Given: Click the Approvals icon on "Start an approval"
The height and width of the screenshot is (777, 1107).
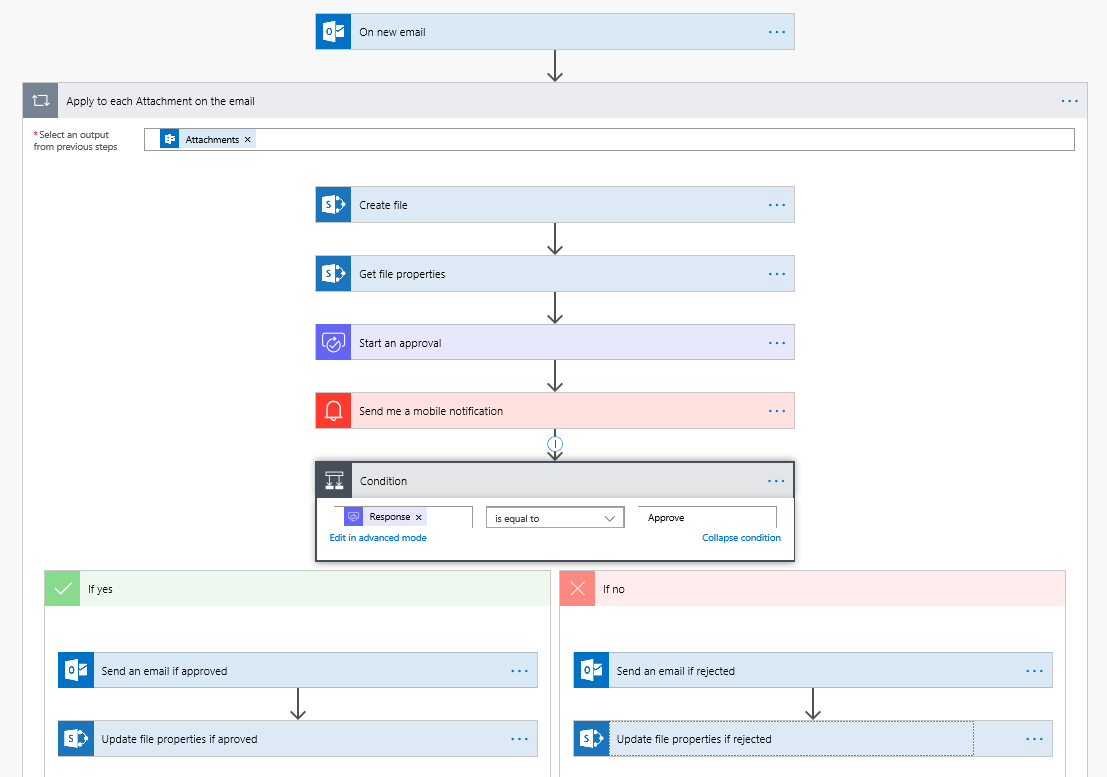Looking at the screenshot, I should 333,341.
